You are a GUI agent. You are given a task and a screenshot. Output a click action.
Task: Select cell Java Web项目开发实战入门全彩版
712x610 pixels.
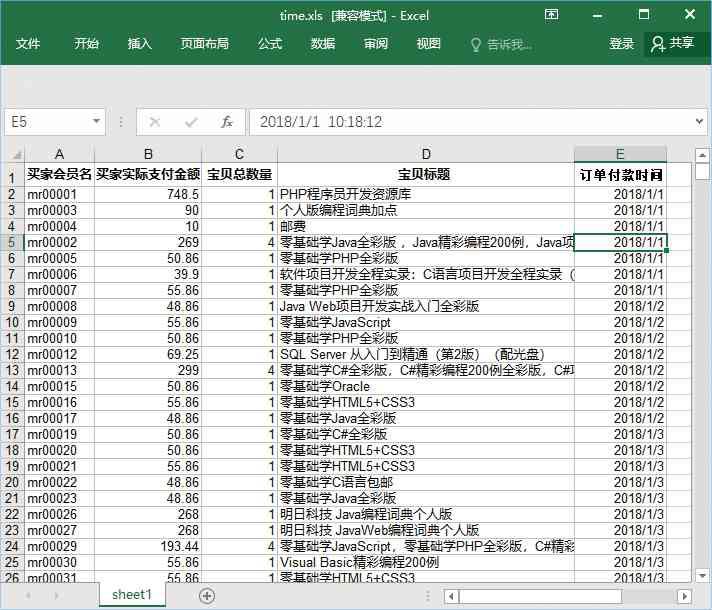point(426,307)
